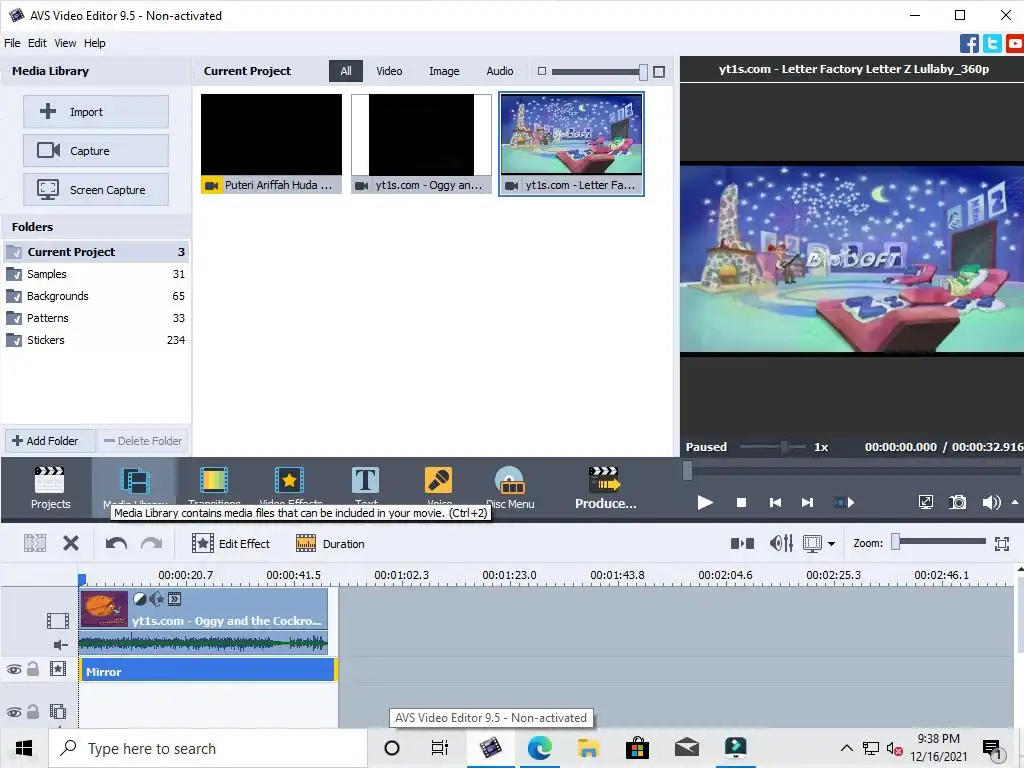Click the Duration button
1024x768 pixels.
(330, 543)
